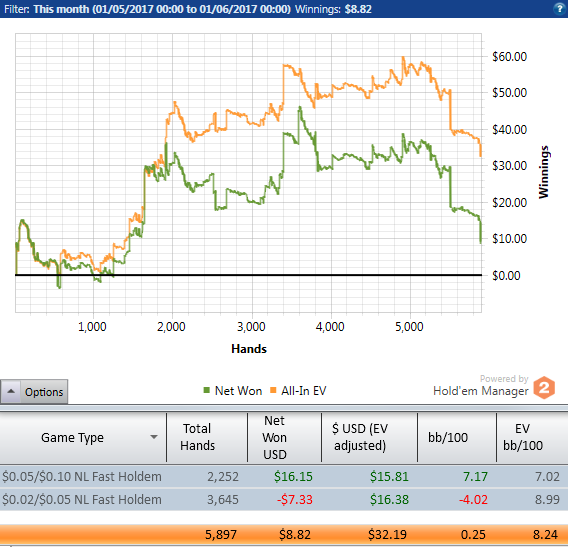Screen dimensions: 568x547
Task: Sort by EV bb/100 column header
Action: pos(523,437)
